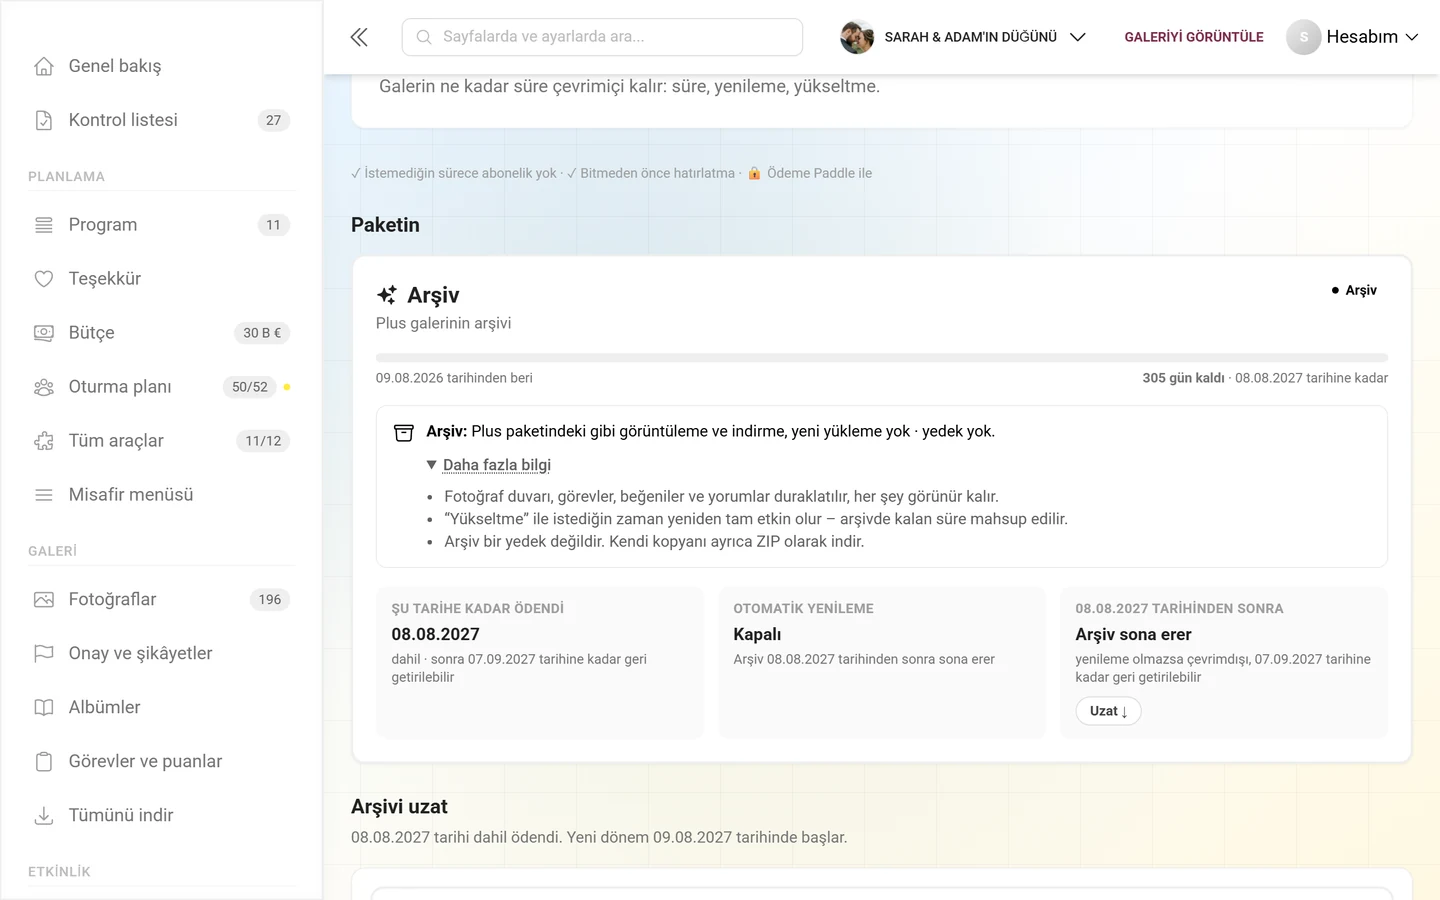Open Genel bakış from the sidebar
This screenshot has width=1440, height=900.
click(x=161, y=66)
